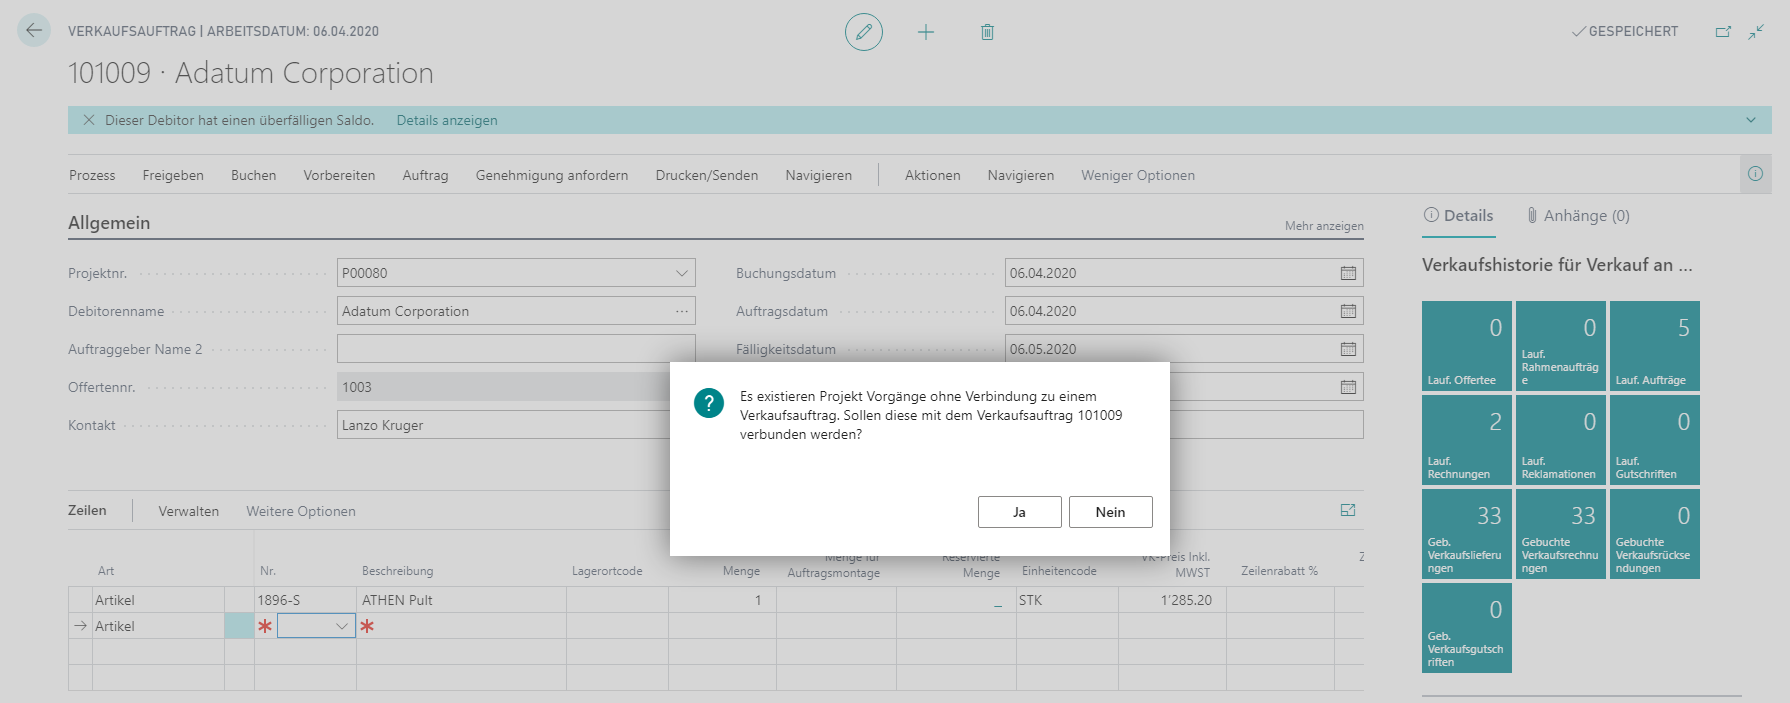Click Details anzeigen link
This screenshot has width=1790, height=703.
(x=447, y=120)
